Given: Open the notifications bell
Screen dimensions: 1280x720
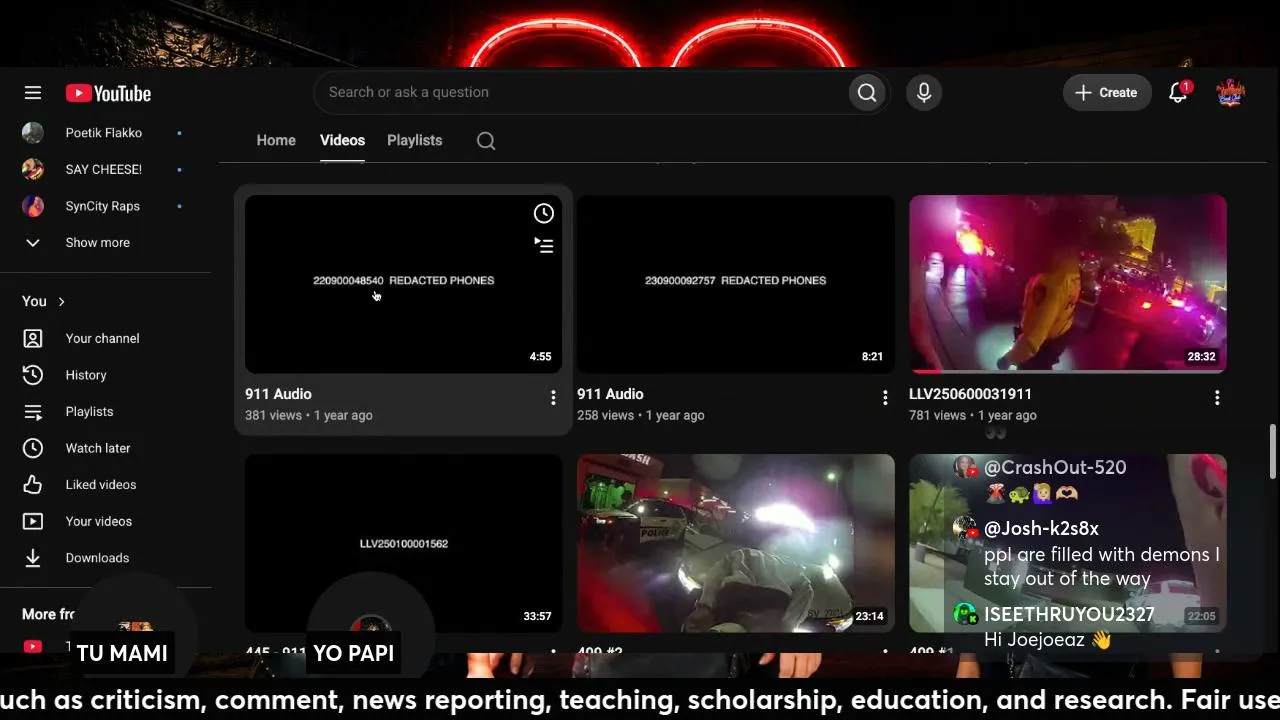Looking at the screenshot, I should tap(1178, 93).
